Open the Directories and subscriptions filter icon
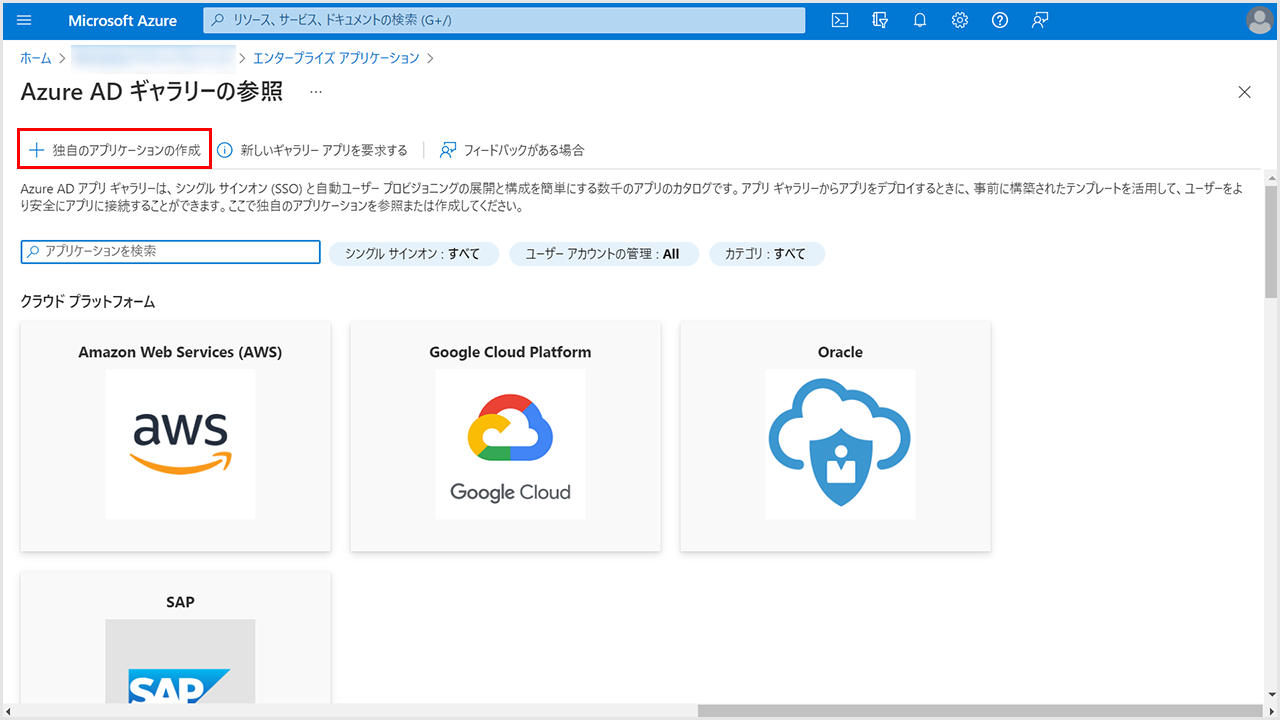 [x=880, y=20]
